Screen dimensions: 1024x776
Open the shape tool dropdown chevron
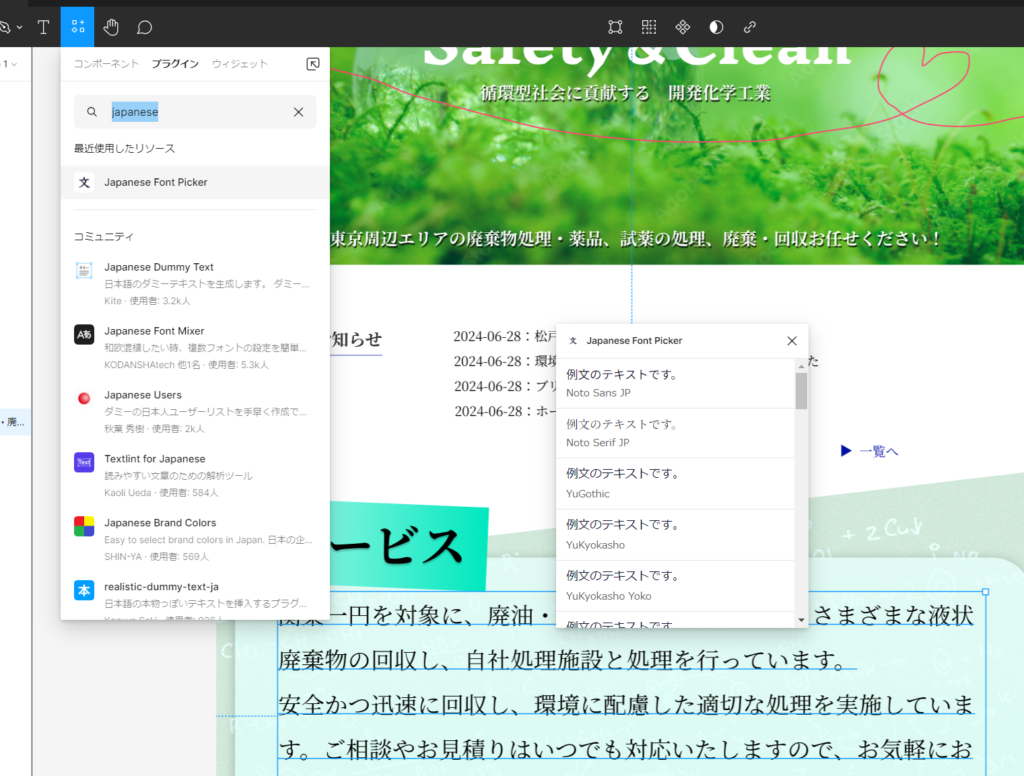20,27
